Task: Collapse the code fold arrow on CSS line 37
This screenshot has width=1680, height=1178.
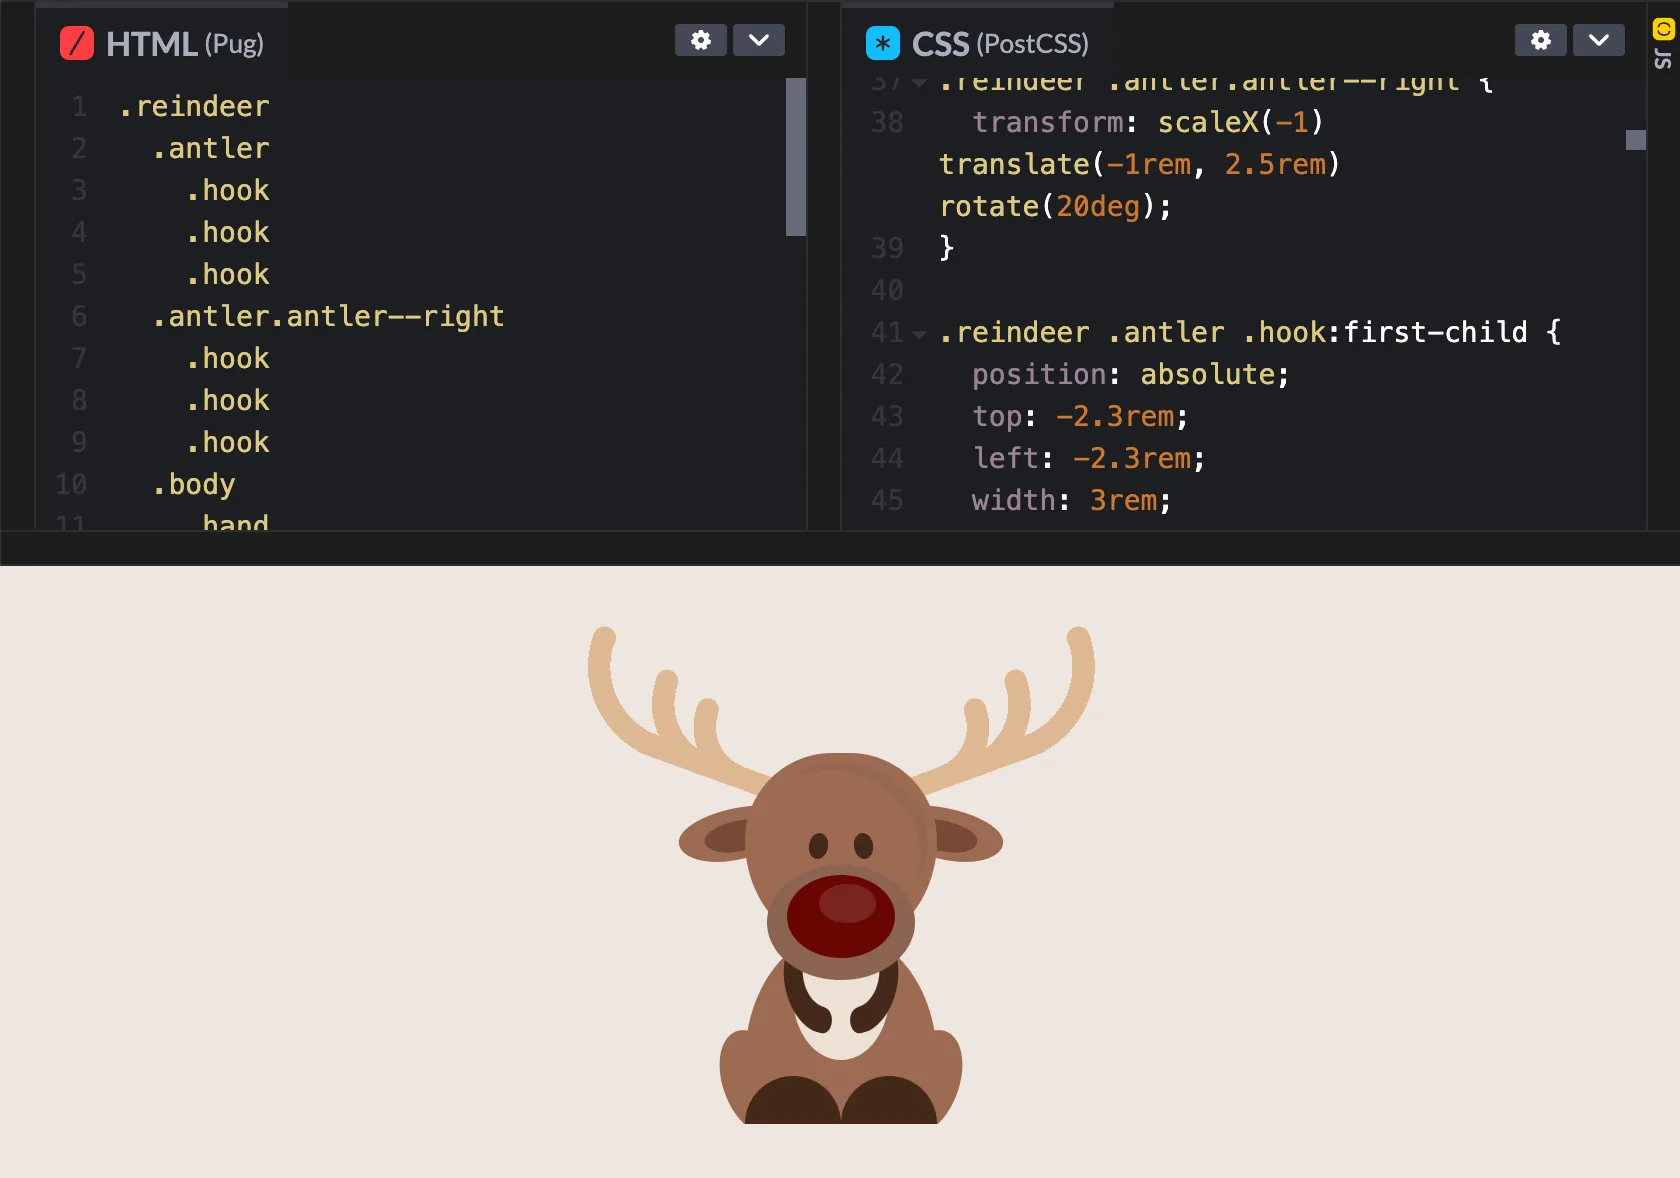Action: pos(919,84)
